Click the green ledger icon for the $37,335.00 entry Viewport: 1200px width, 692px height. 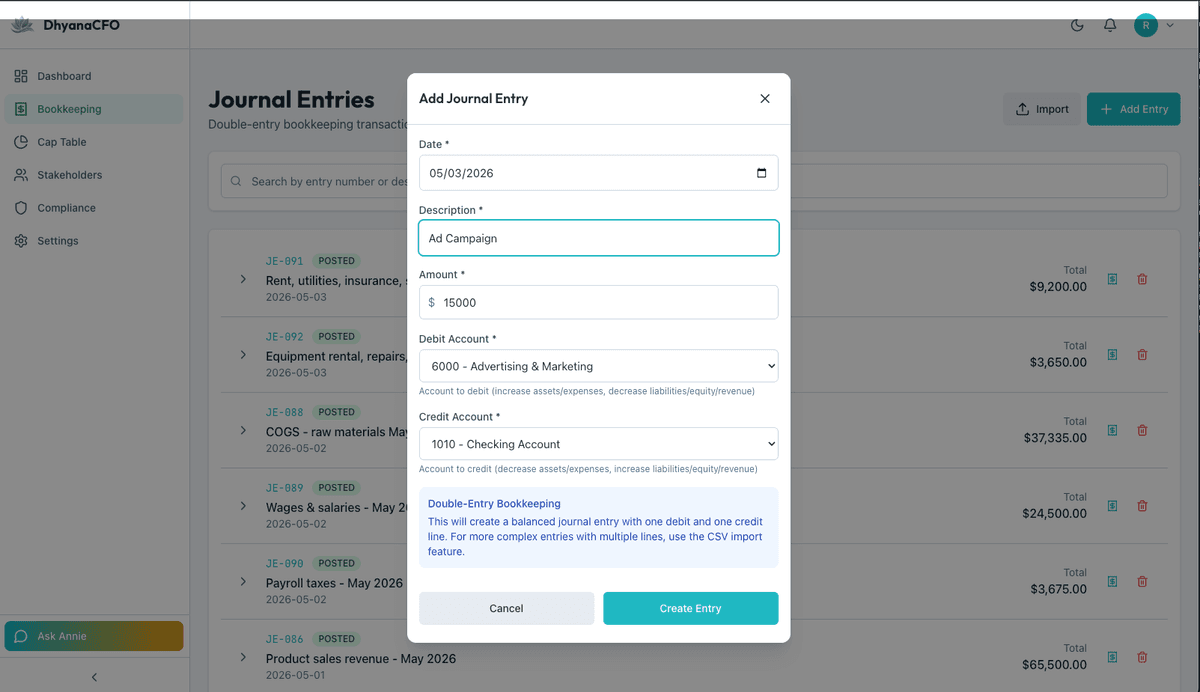[1112, 430]
